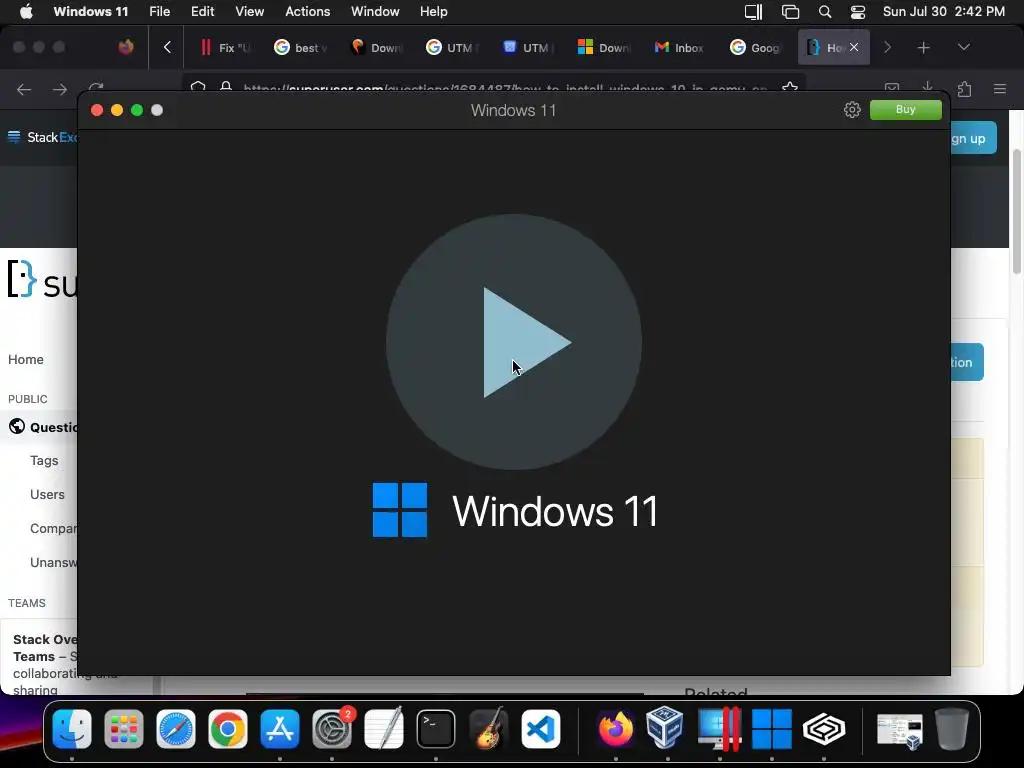Open the Help menu
This screenshot has height=768, width=1024.
click(x=434, y=12)
